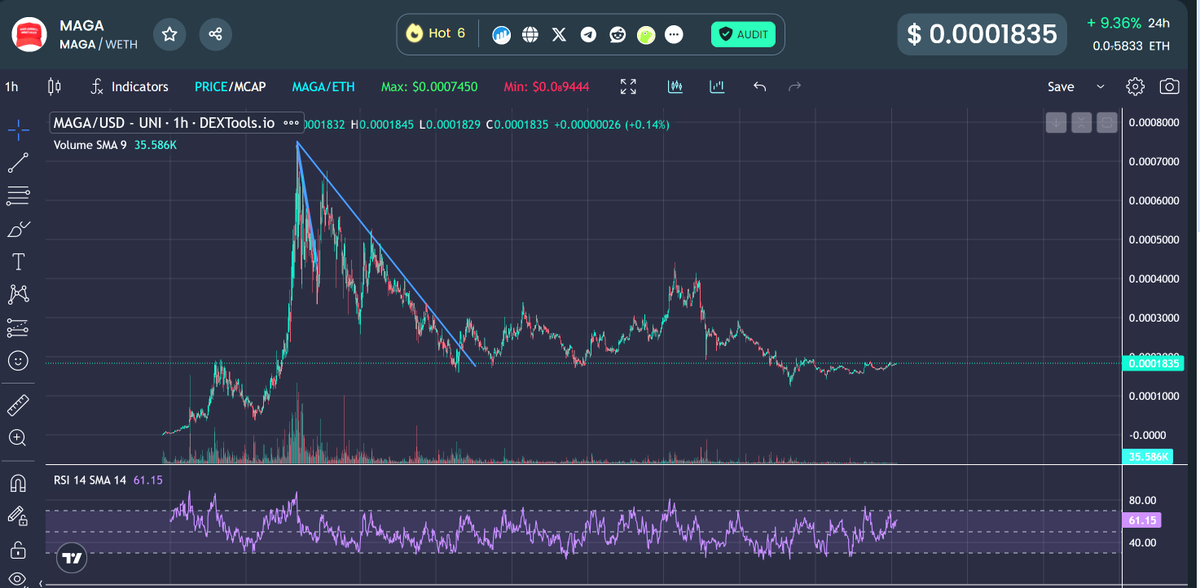Toggle magnet snap mode
Image resolution: width=1200 pixels, height=588 pixels.
point(18,483)
